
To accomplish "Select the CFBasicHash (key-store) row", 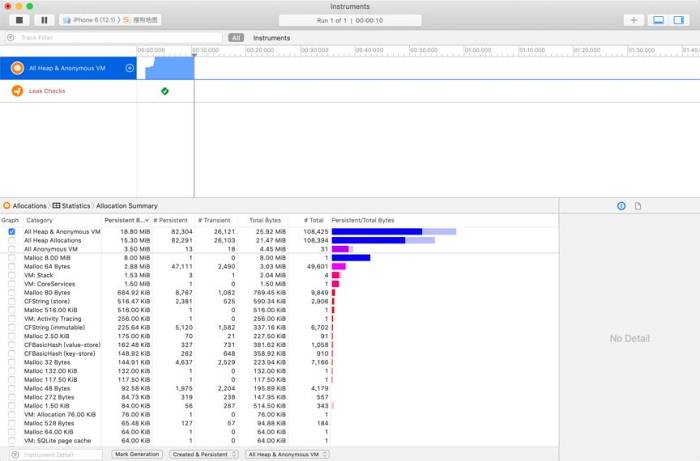I will click(x=279, y=353).
